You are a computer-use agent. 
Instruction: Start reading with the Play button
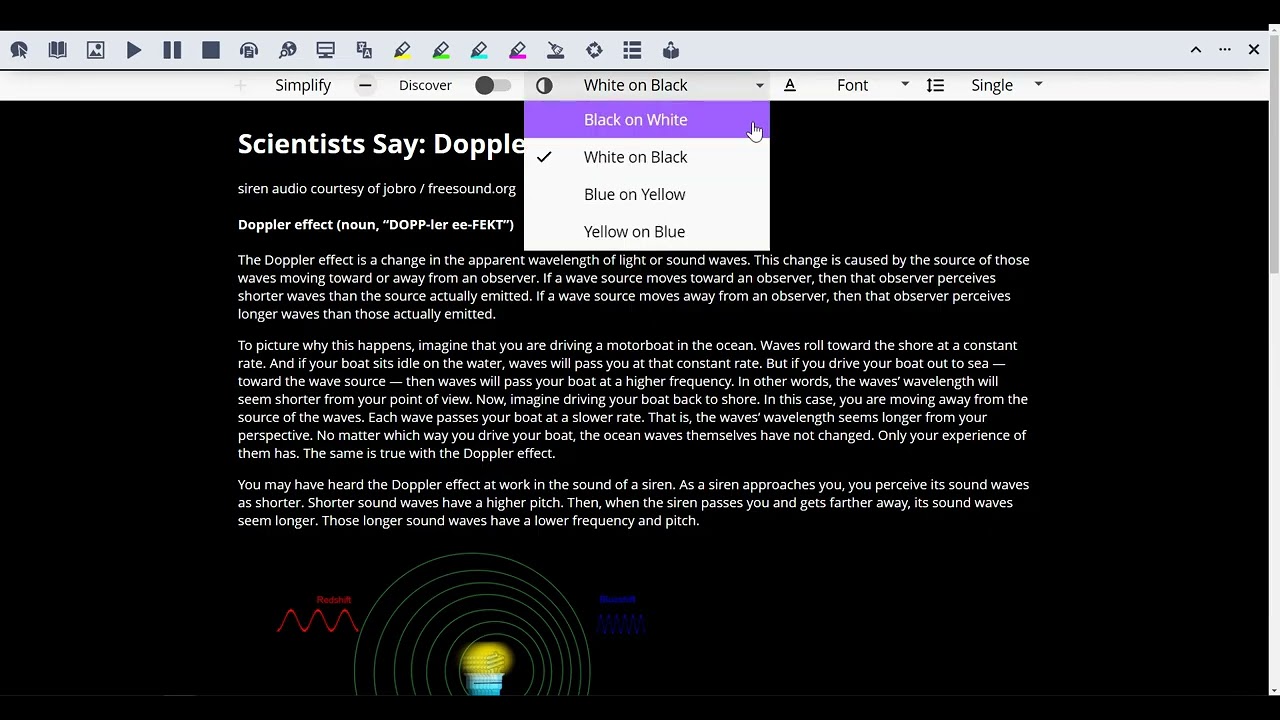click(x=134, y=50)
